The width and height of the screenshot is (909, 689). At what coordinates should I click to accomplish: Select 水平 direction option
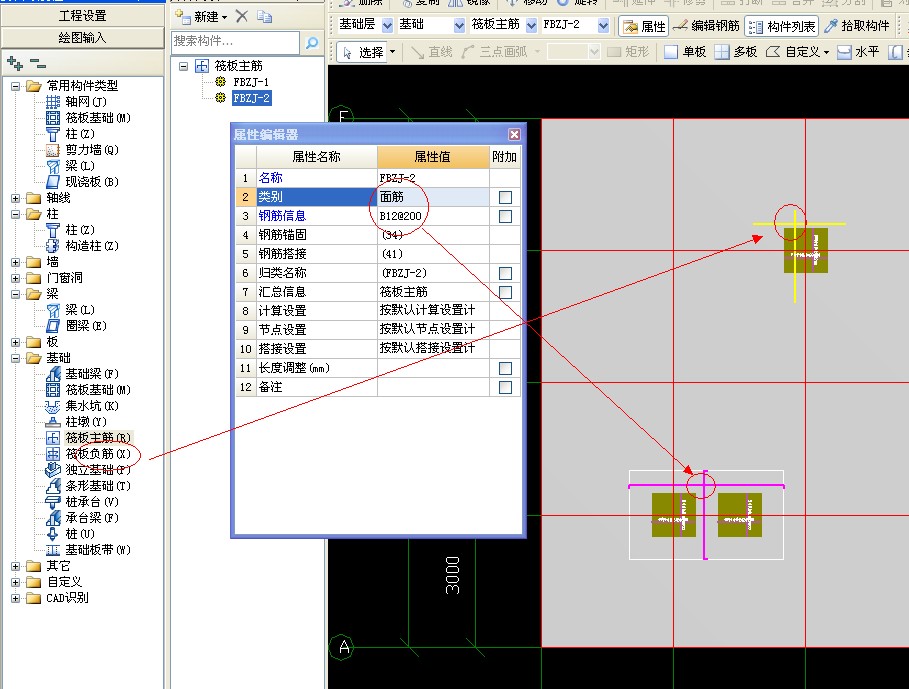pyautogui.click(x=859, y=52)
